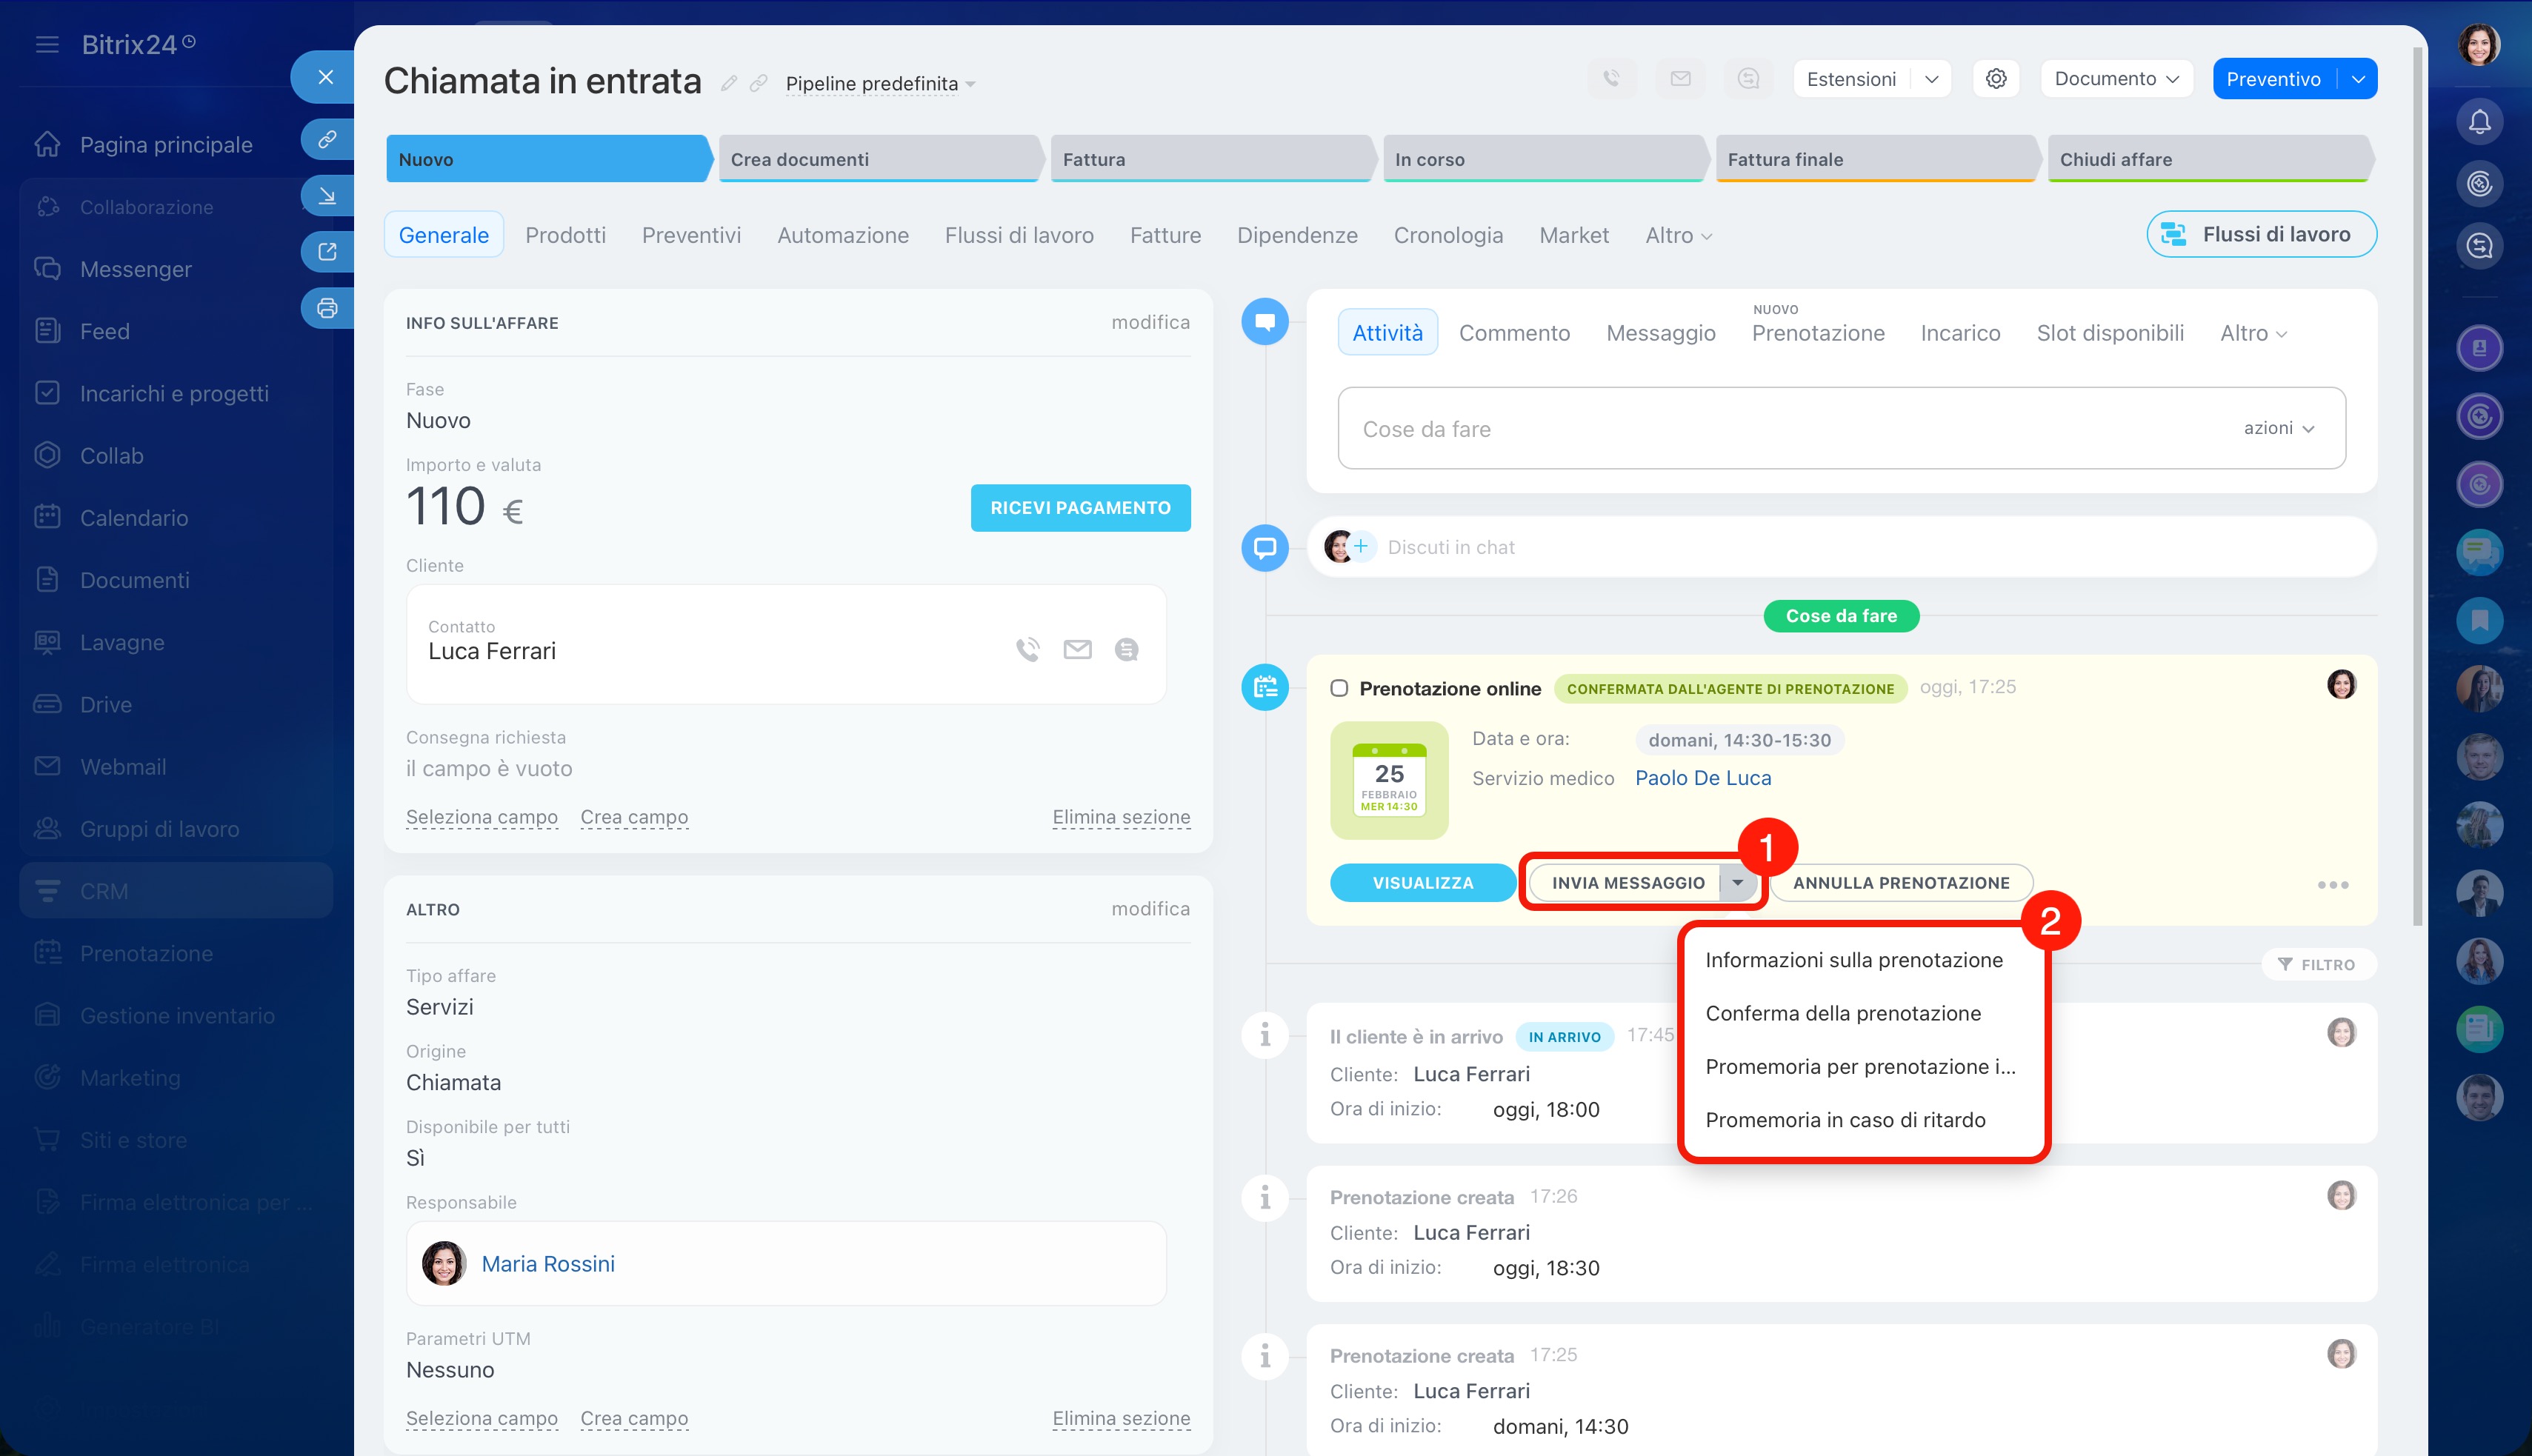The width and height of the screenshot is (2532, 1456).
Task: Open the Documento dropdown
Action: tap(2116, 79)
